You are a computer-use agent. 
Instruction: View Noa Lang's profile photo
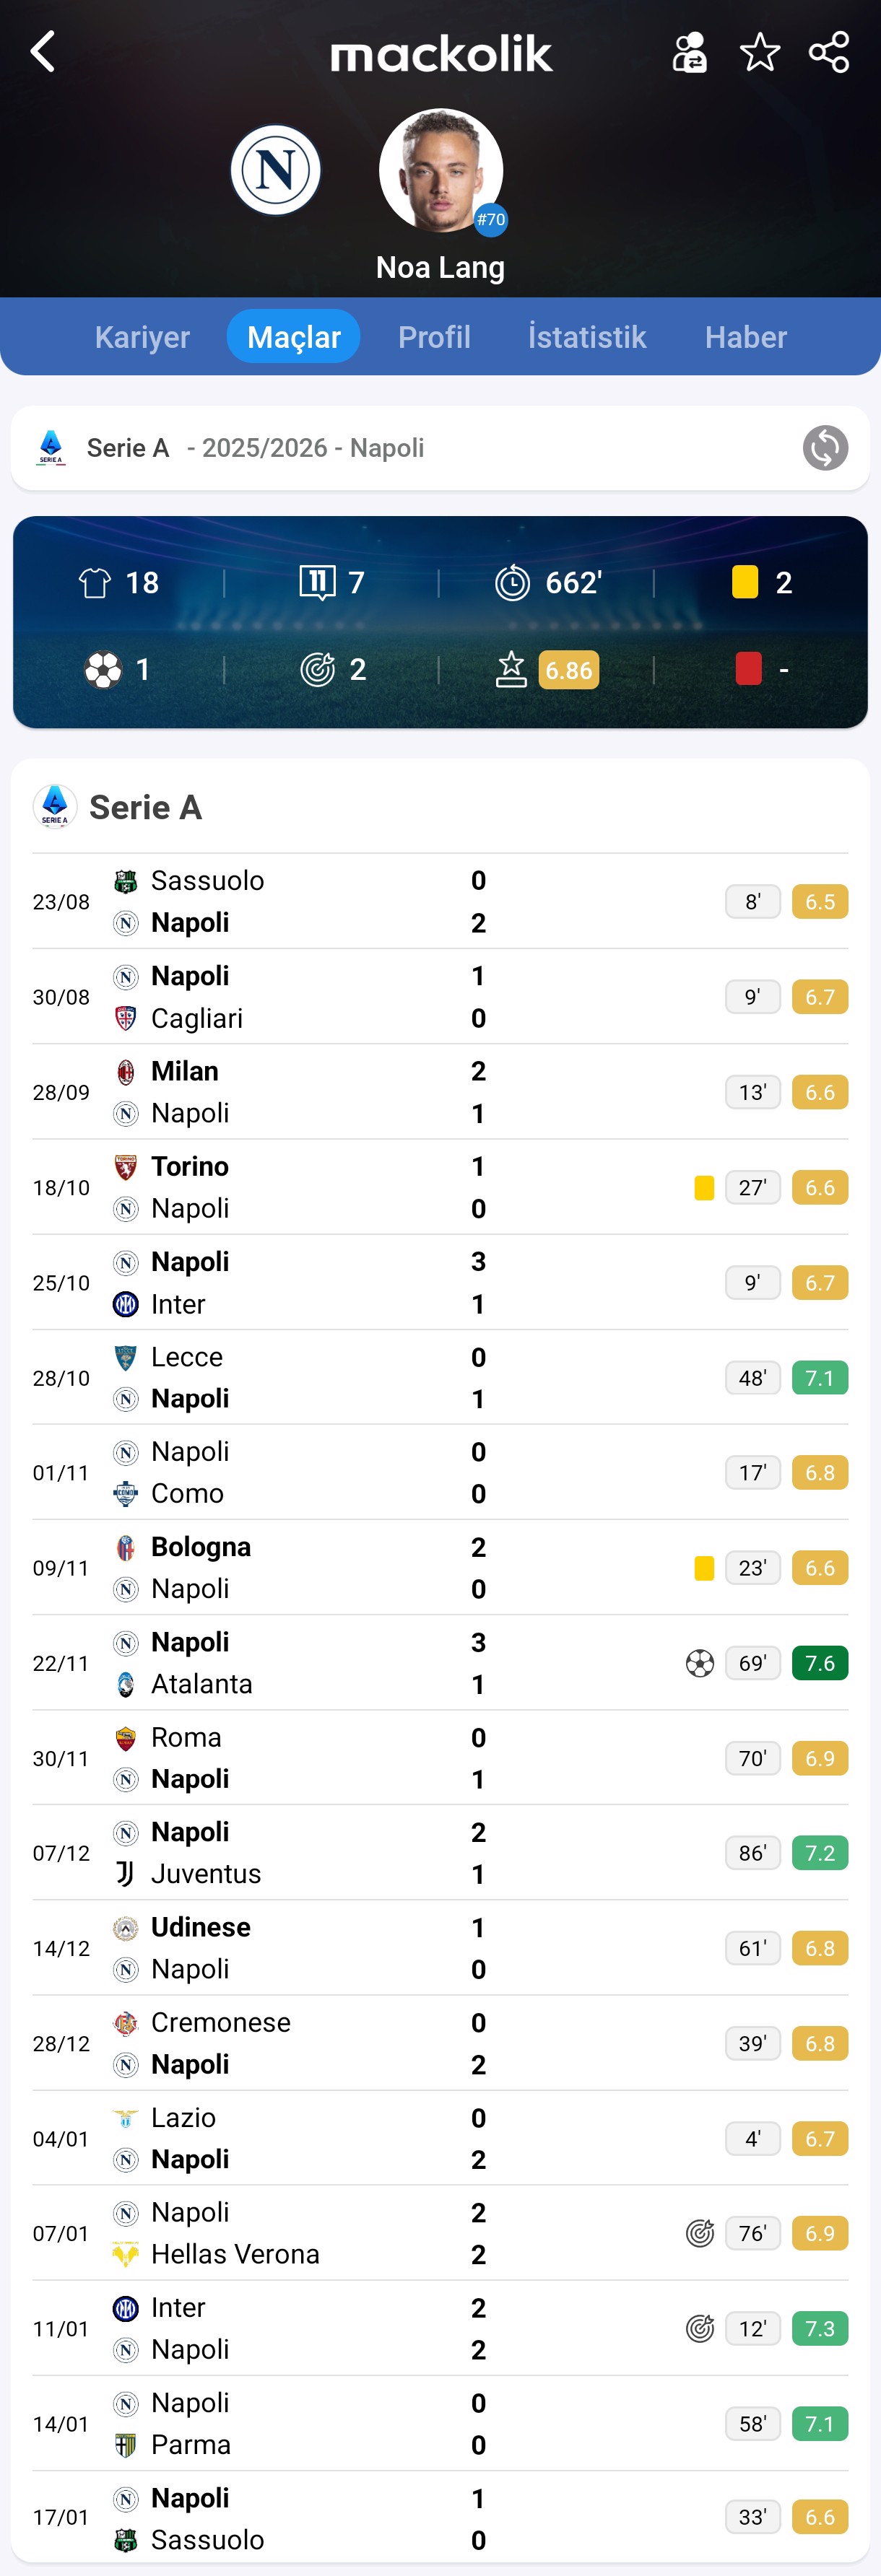440,171
